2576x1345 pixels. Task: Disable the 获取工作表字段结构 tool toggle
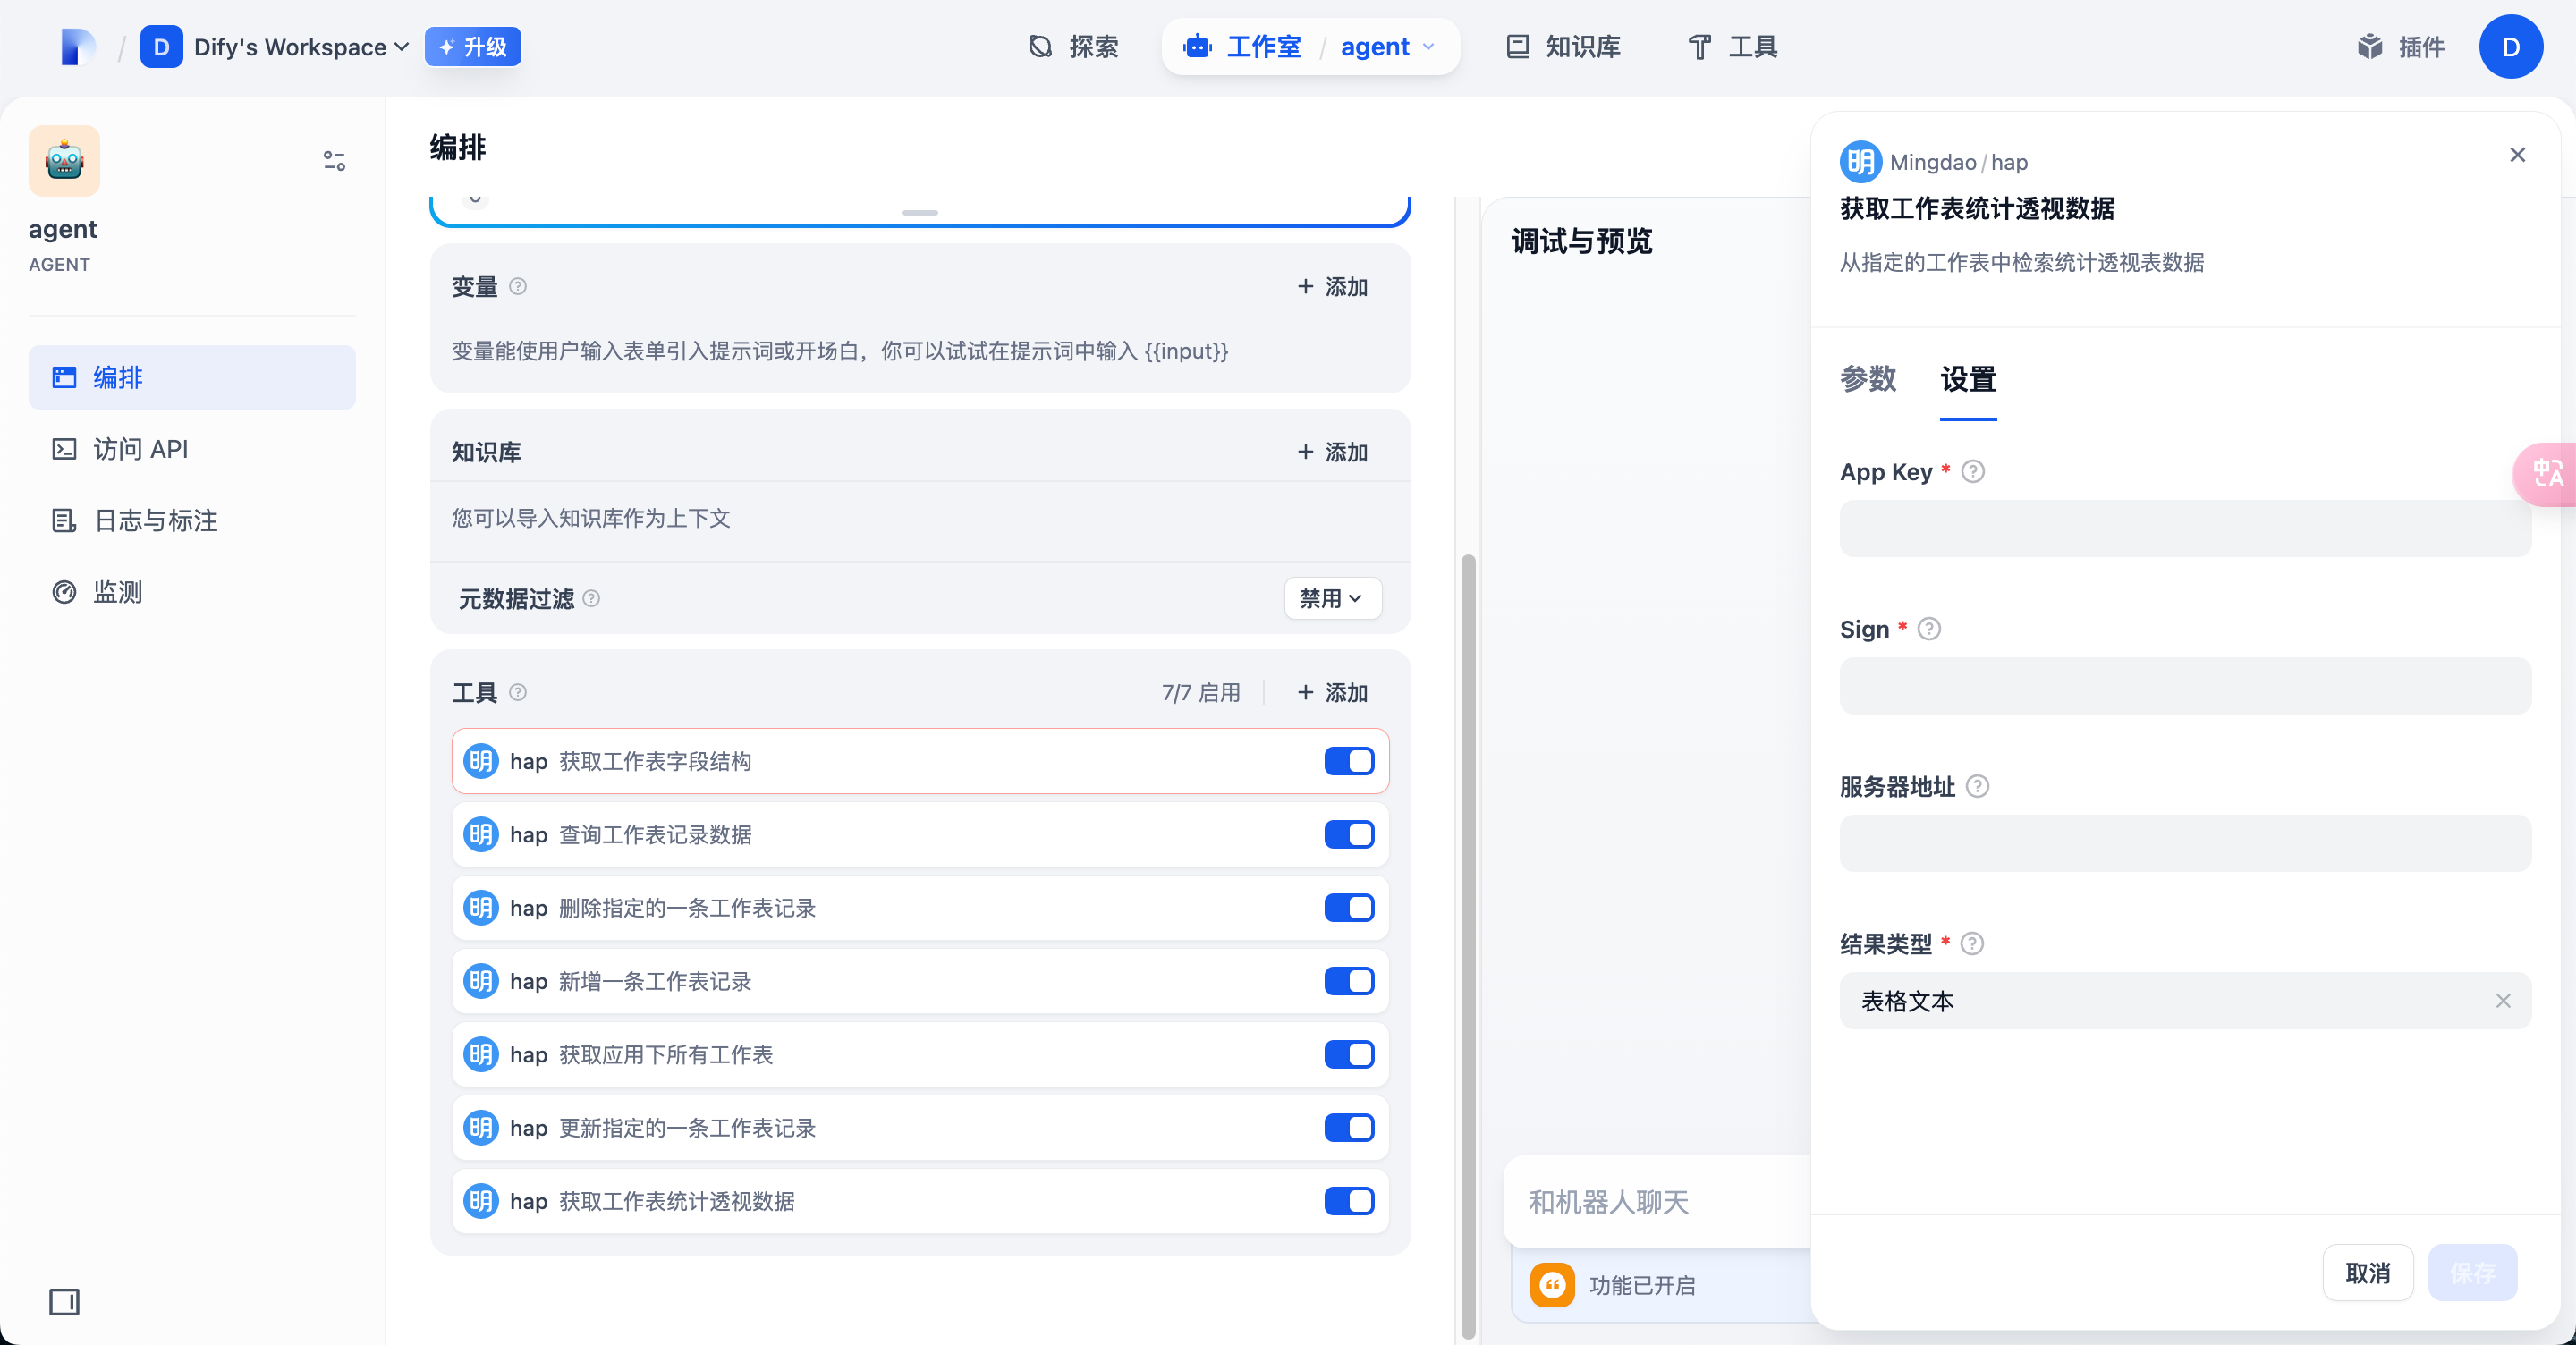[1348, 761]
